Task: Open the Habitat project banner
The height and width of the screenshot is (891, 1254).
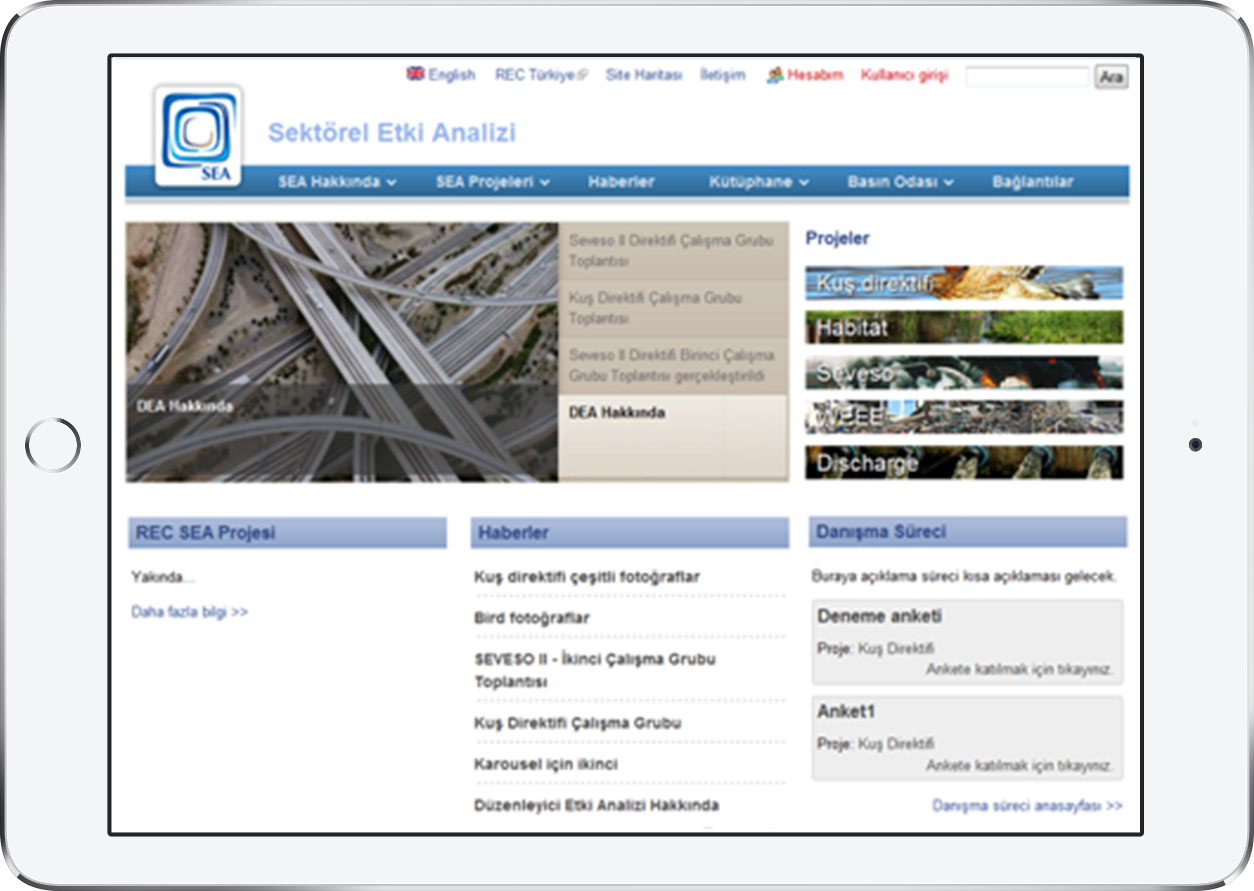Action: click(x=964, y=327)
